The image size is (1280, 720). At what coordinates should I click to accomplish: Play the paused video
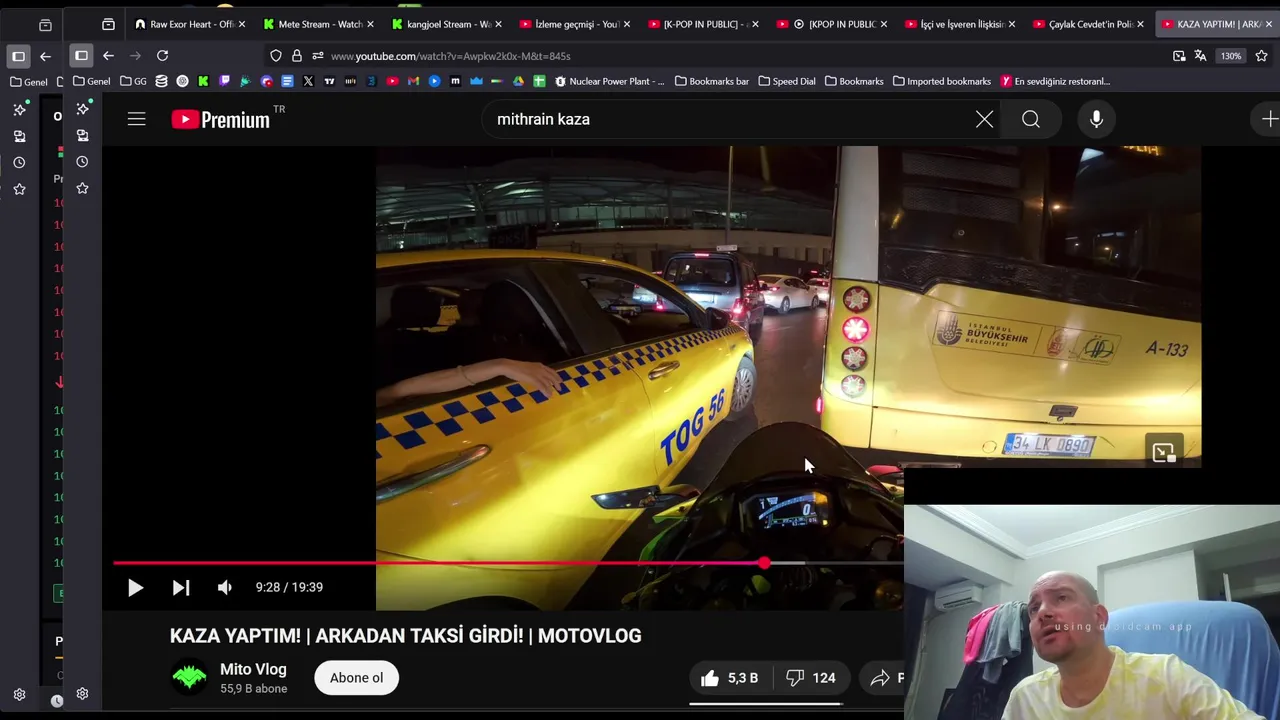[x=135, y=588]
